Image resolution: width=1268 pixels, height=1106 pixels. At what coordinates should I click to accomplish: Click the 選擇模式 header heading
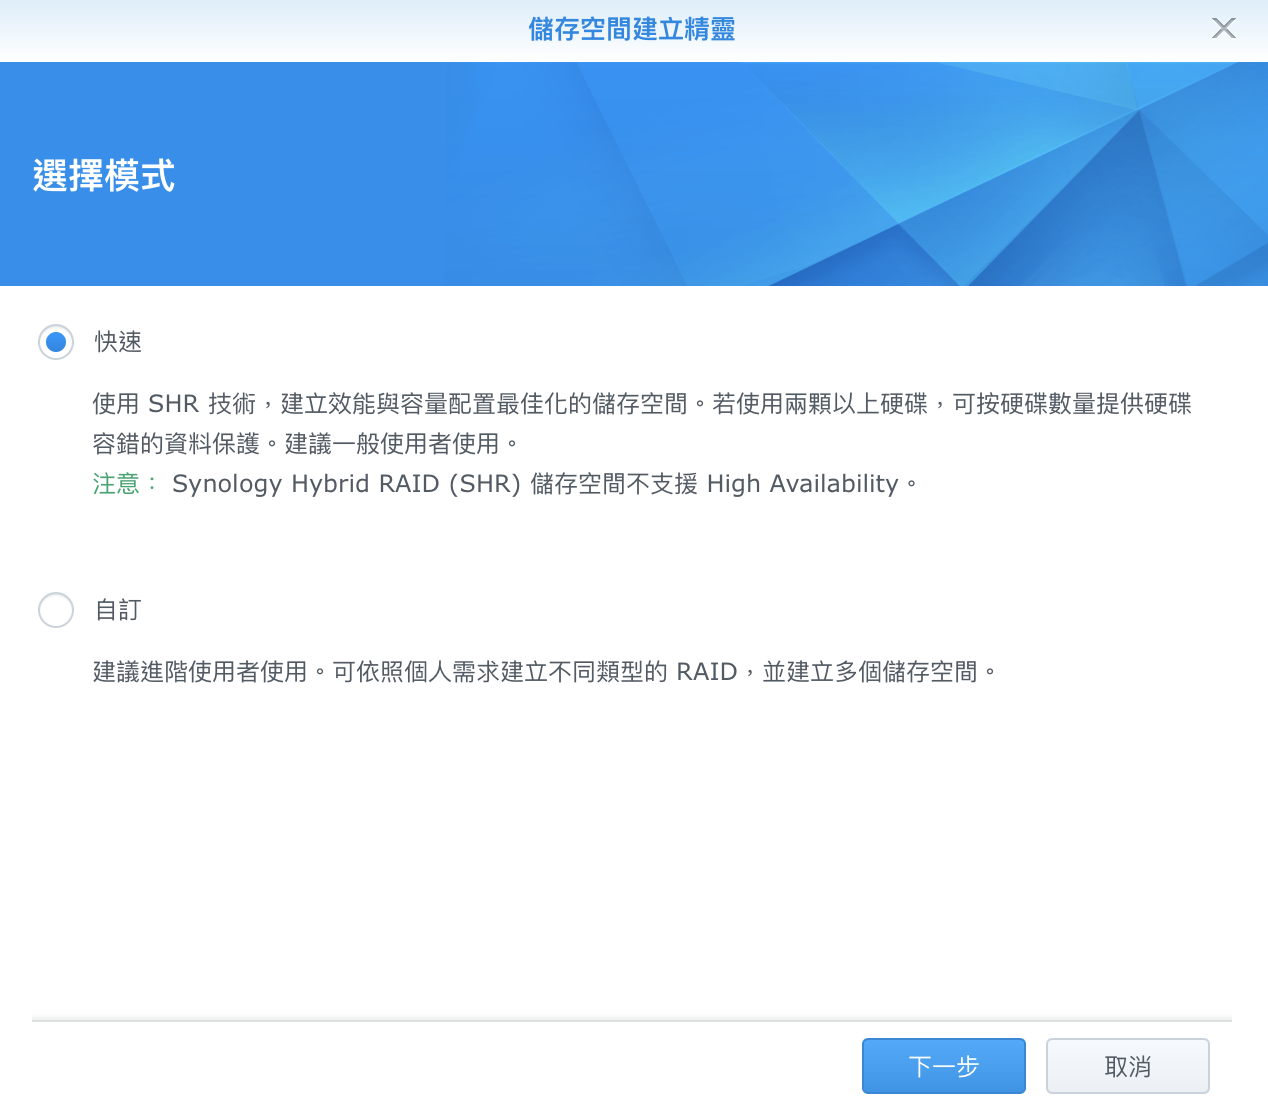[104, 176]
